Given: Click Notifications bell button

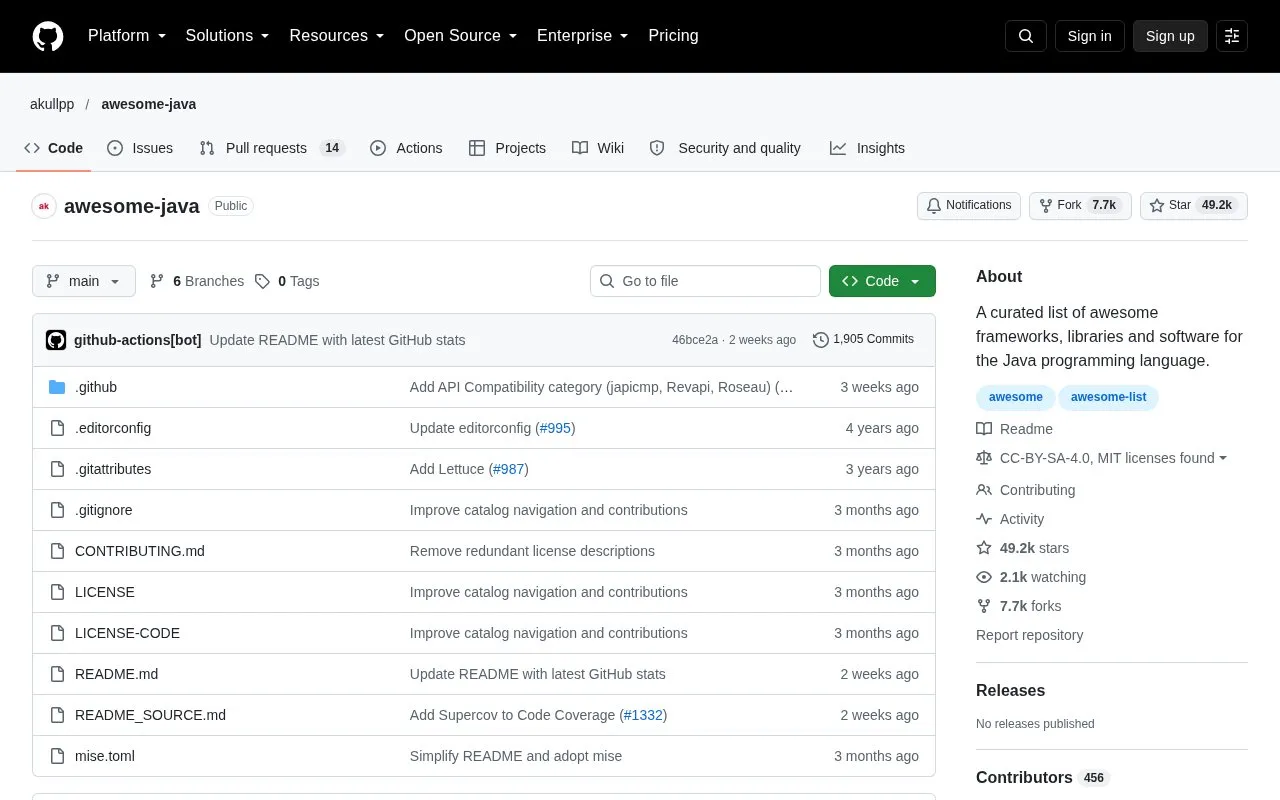Looking at the screenshot, I should click(x=969, y=206).
